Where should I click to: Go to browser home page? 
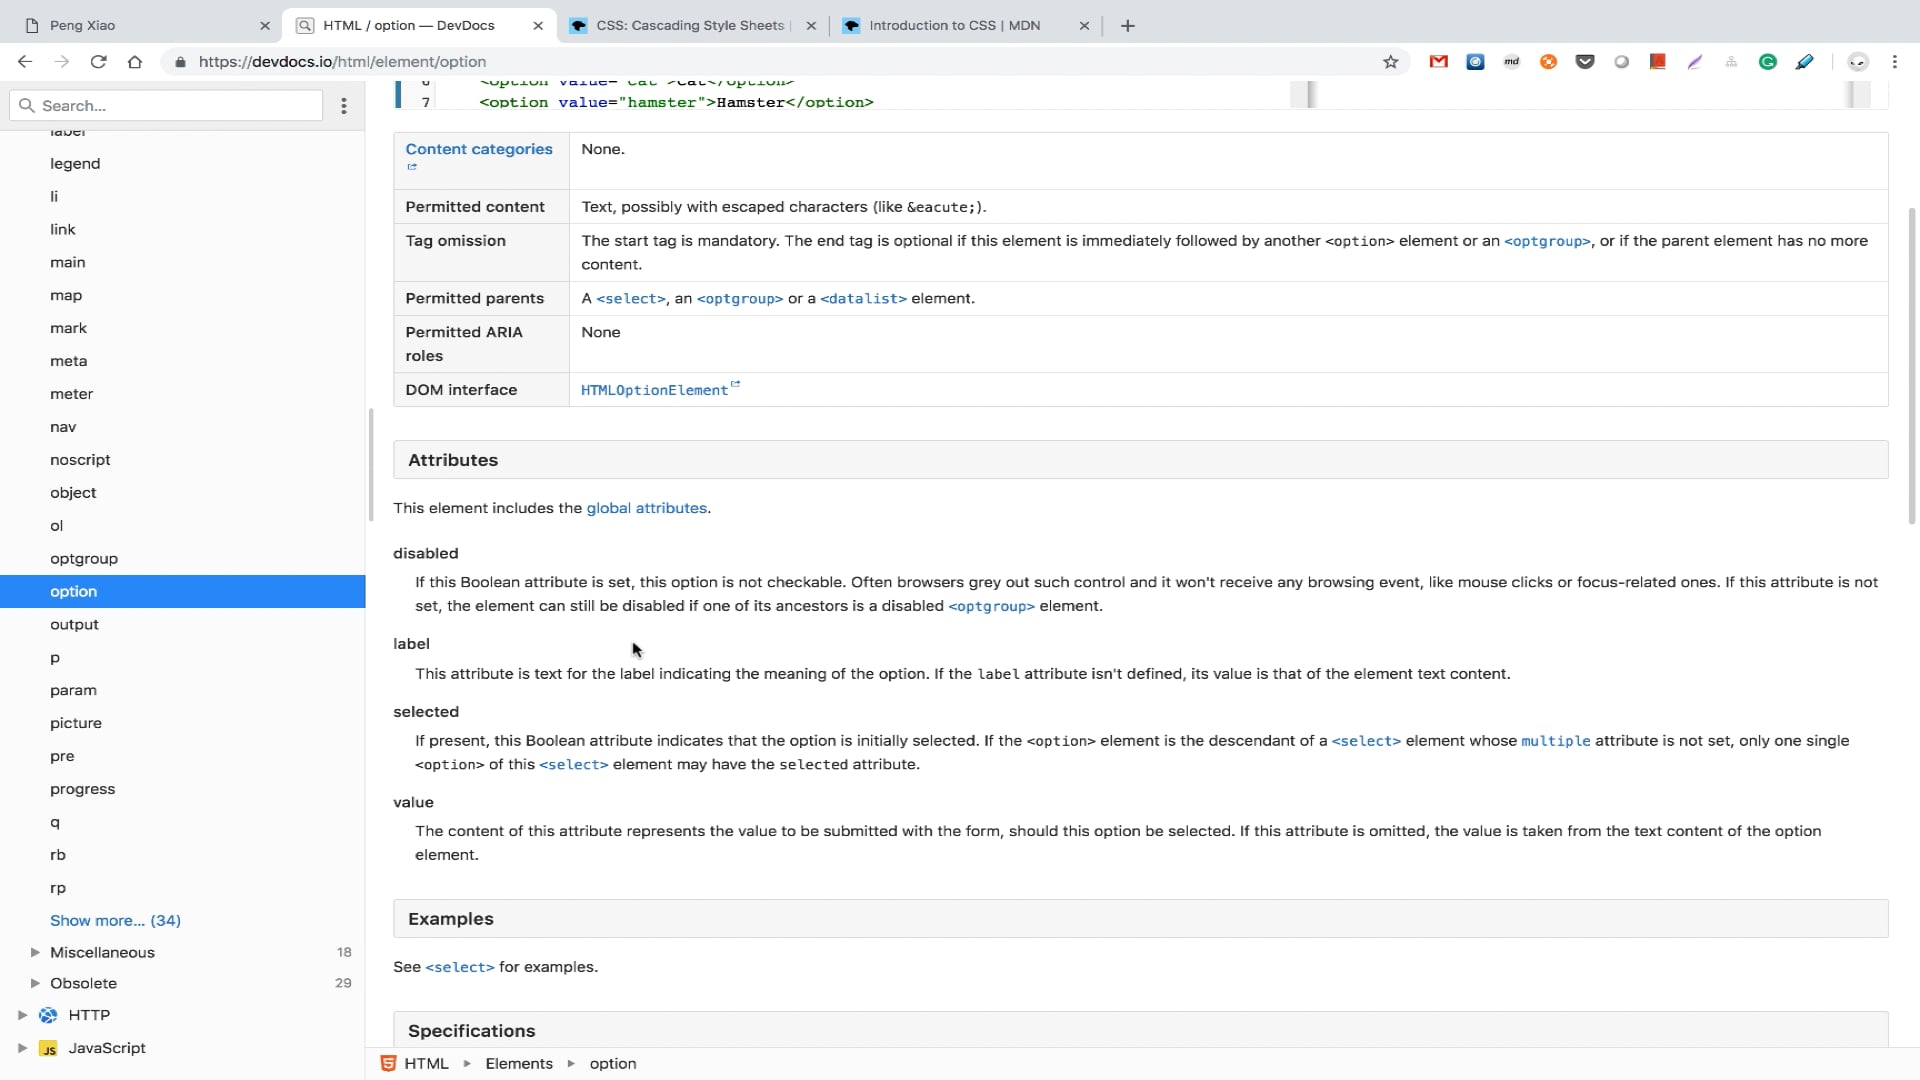click(135, 62)
